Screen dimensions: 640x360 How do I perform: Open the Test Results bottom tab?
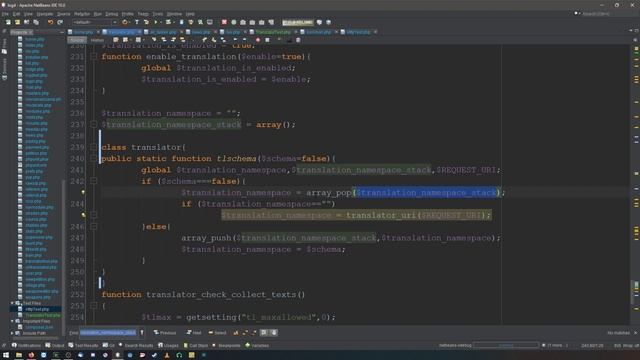(x=82, y=345)
